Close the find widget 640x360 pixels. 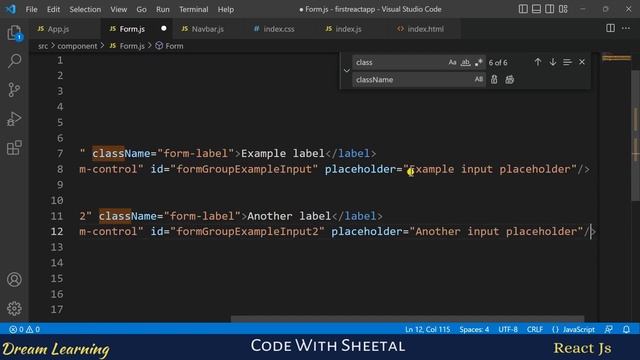[x=582, y=62]
